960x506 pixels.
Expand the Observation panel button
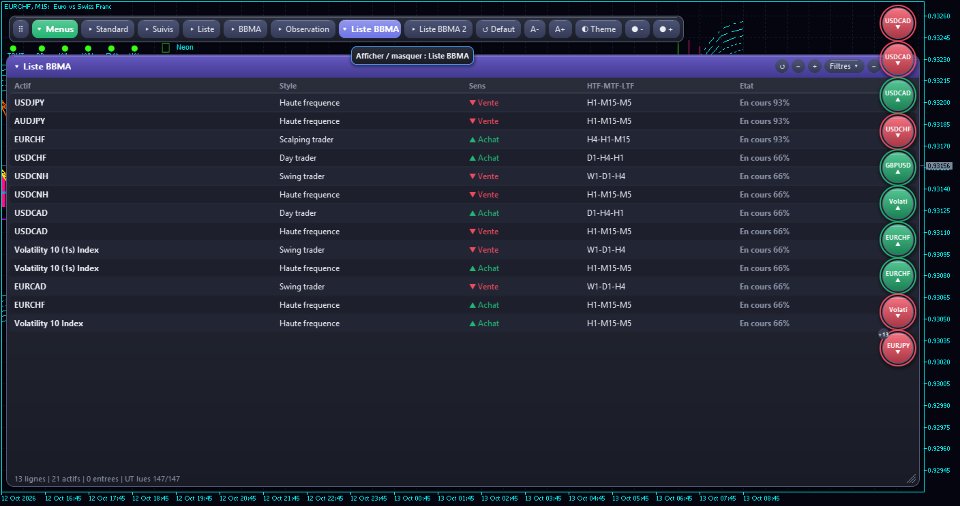pyautogui.click(x=304, y=29)
